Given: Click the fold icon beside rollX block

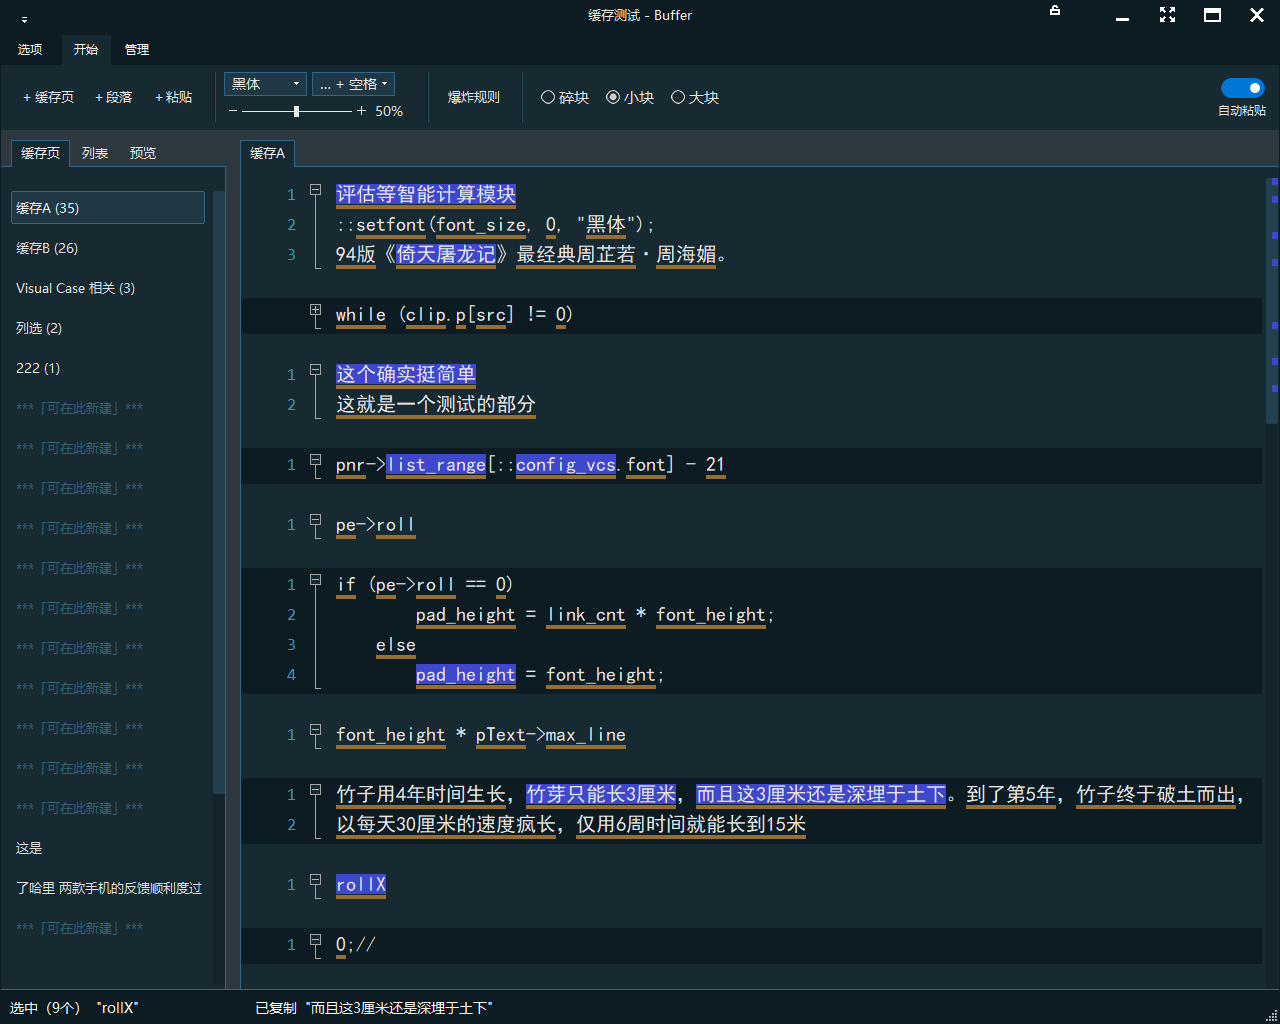Looking at the screenshot, I should tap(315, 880).
